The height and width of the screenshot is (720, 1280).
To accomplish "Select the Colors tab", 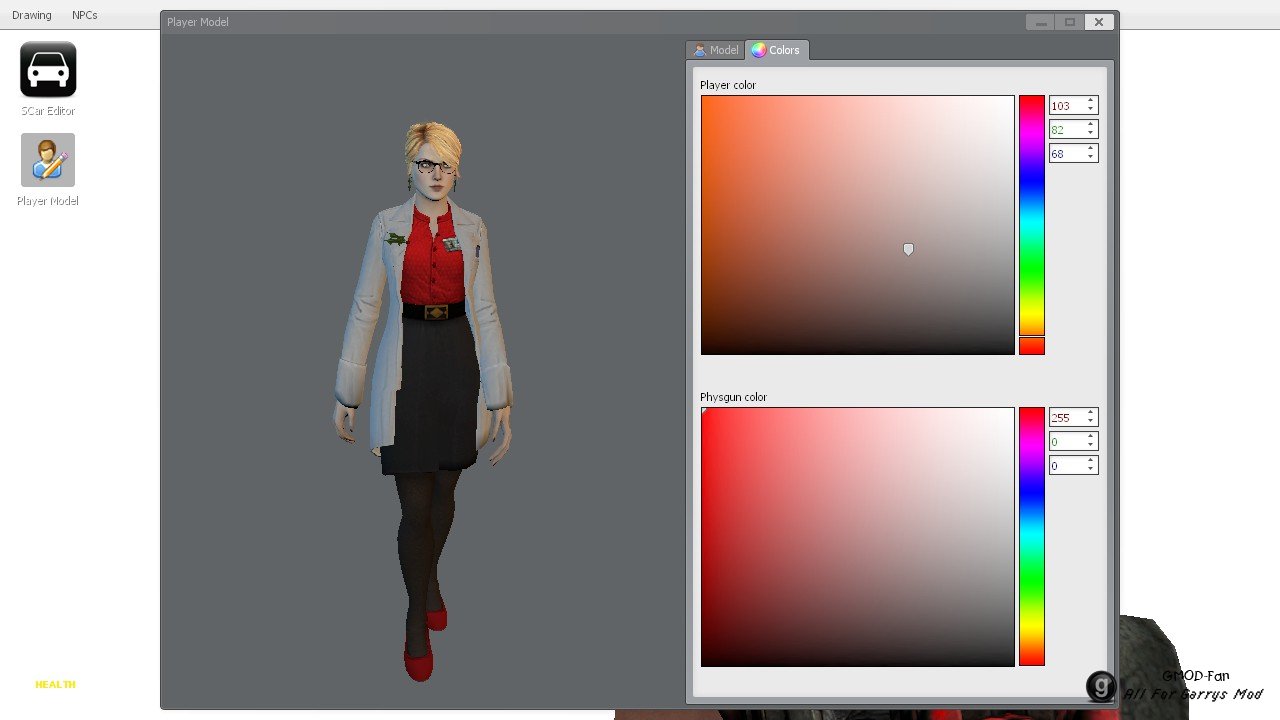I will [777, 50].
